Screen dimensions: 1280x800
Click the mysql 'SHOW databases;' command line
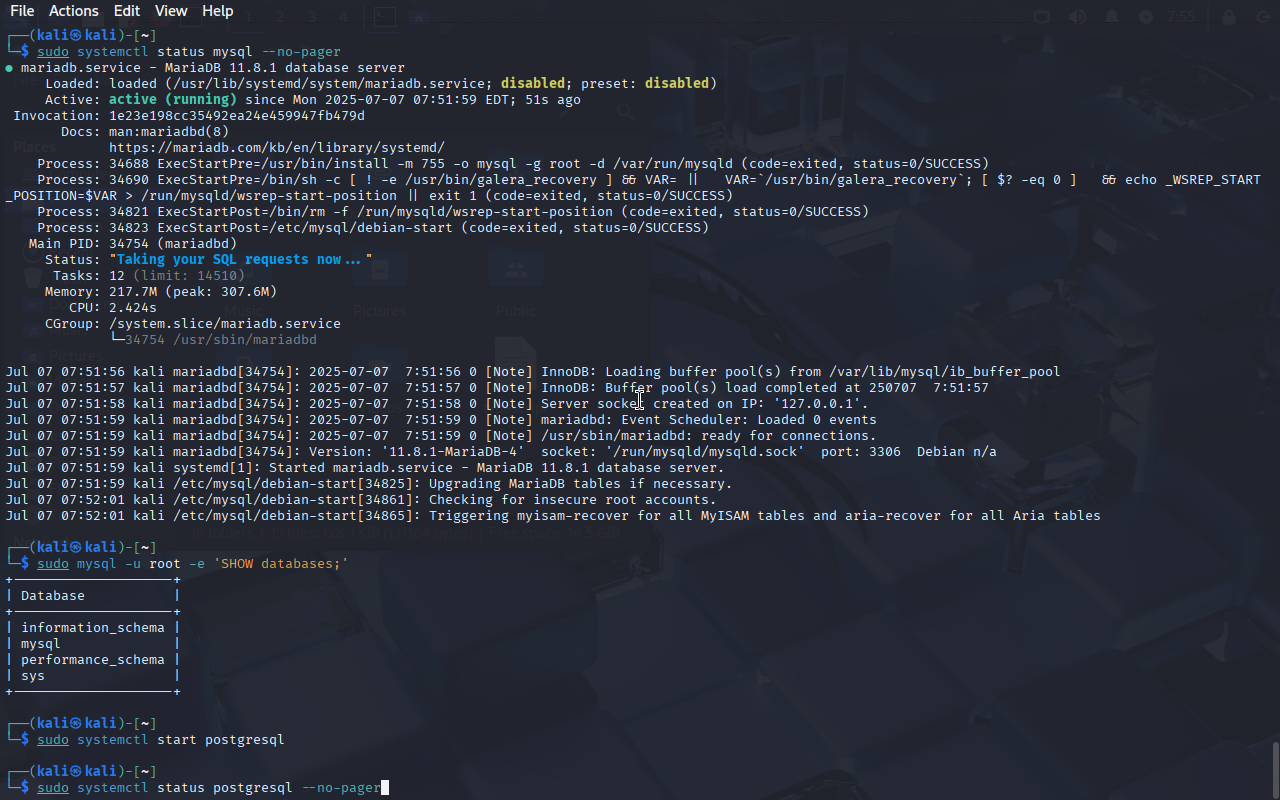point(193,564)
